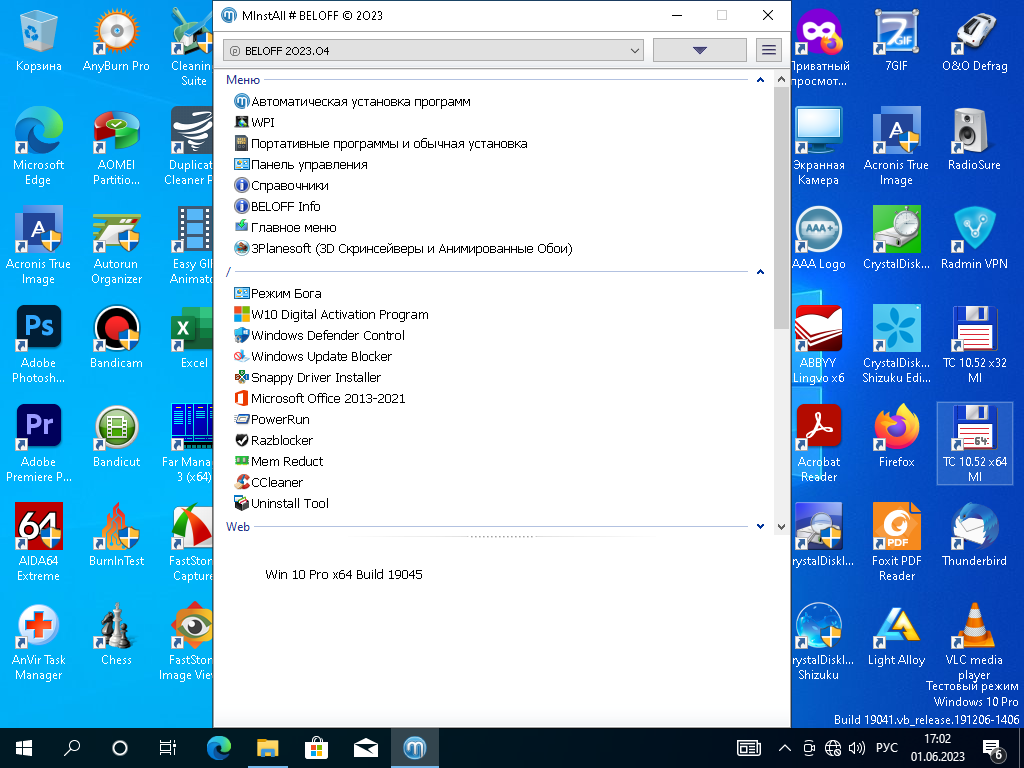Open AnyBurn Pro desktop shortcut
1024x768 pixels.
(x=116, y=42)
